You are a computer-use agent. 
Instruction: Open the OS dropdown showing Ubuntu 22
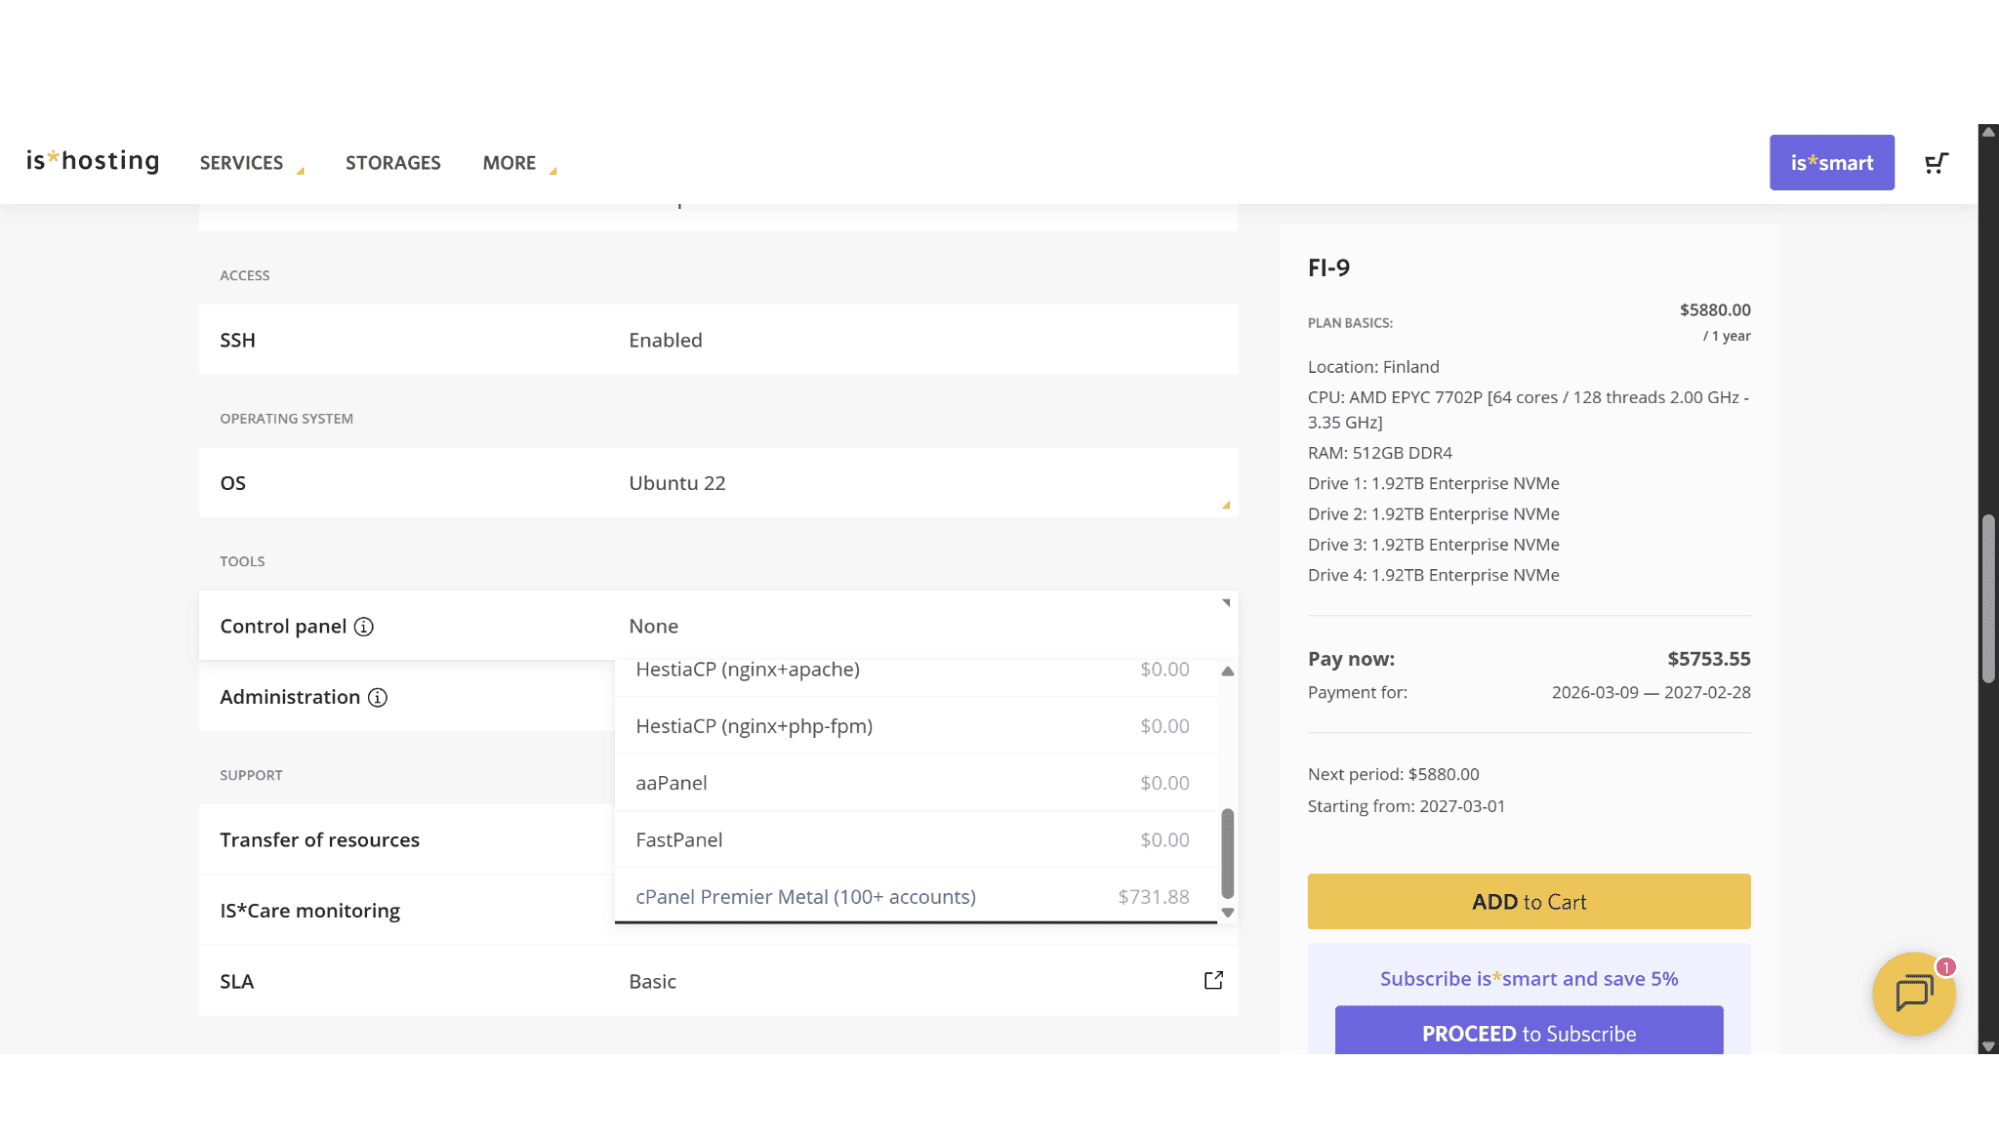[x=718, y=483]
